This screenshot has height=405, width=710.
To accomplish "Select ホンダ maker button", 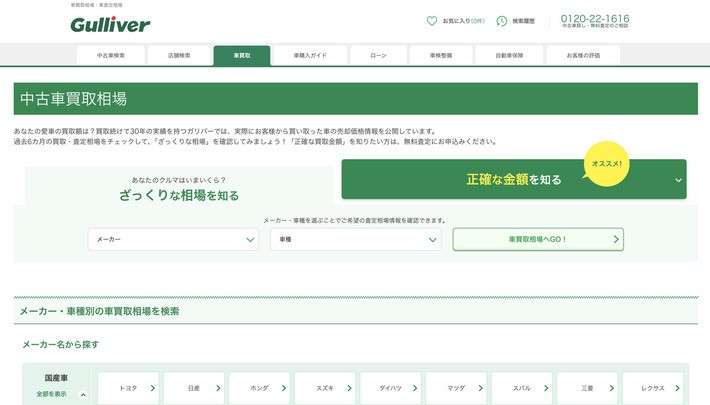I will click(259, 388).
